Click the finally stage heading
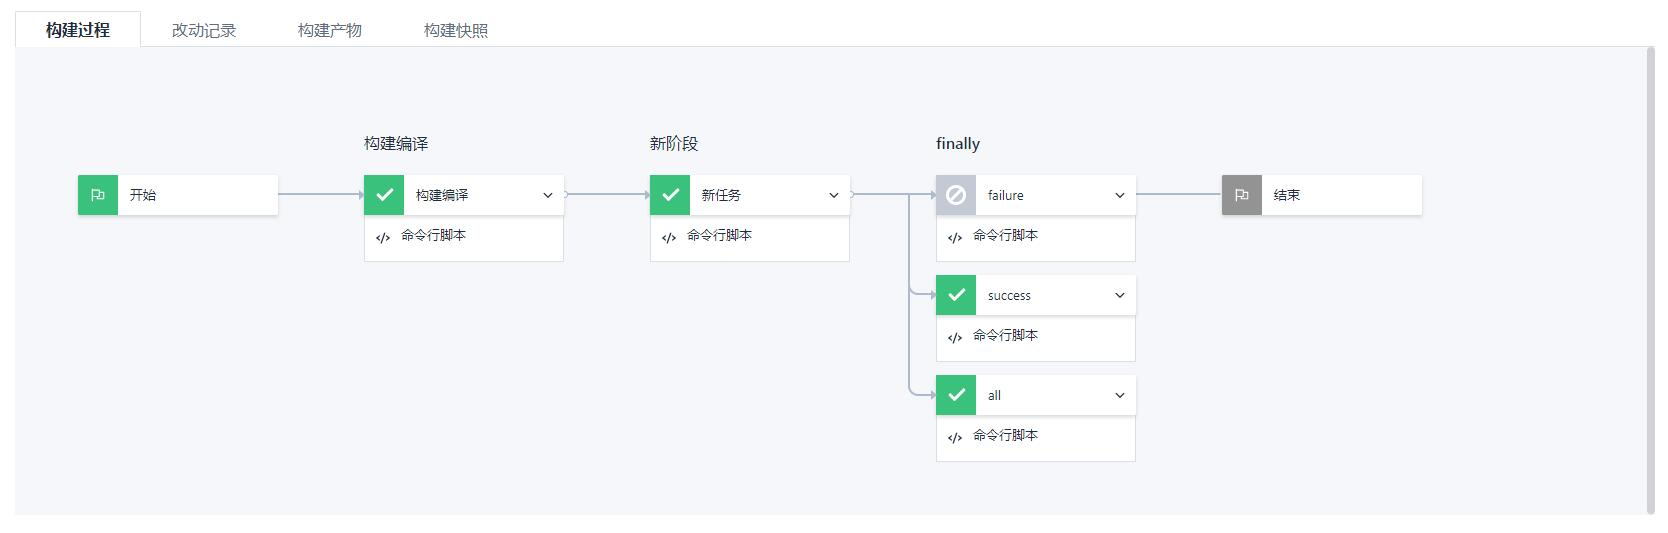Screen dimensions: 1668x533 click(x=958, y=143)
